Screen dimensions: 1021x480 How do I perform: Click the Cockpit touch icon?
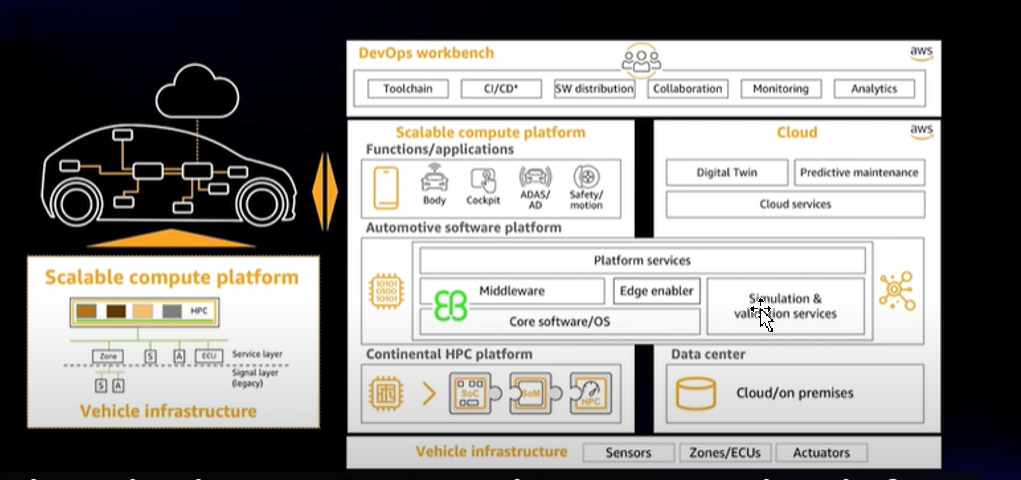[484, 180]
